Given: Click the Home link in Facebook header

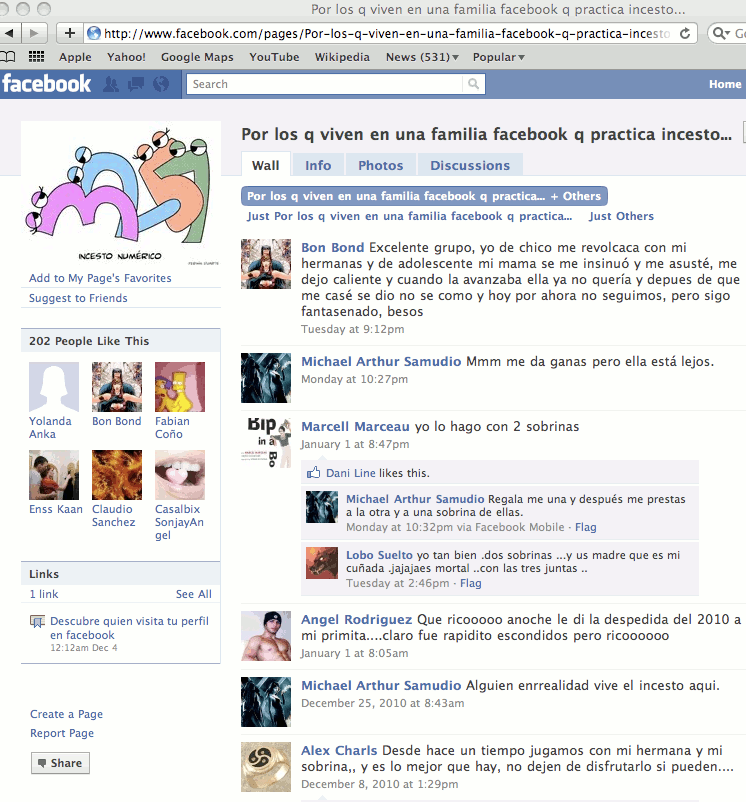Looking at the screenshot, I should pos(725,84).
